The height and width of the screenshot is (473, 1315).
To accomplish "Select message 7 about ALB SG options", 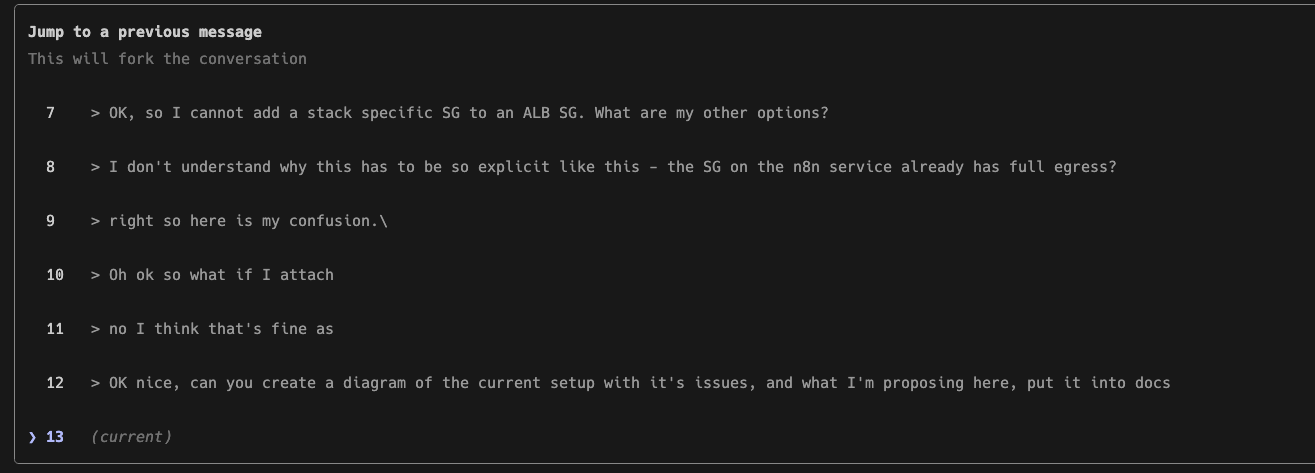I will [x=468, y=113].
